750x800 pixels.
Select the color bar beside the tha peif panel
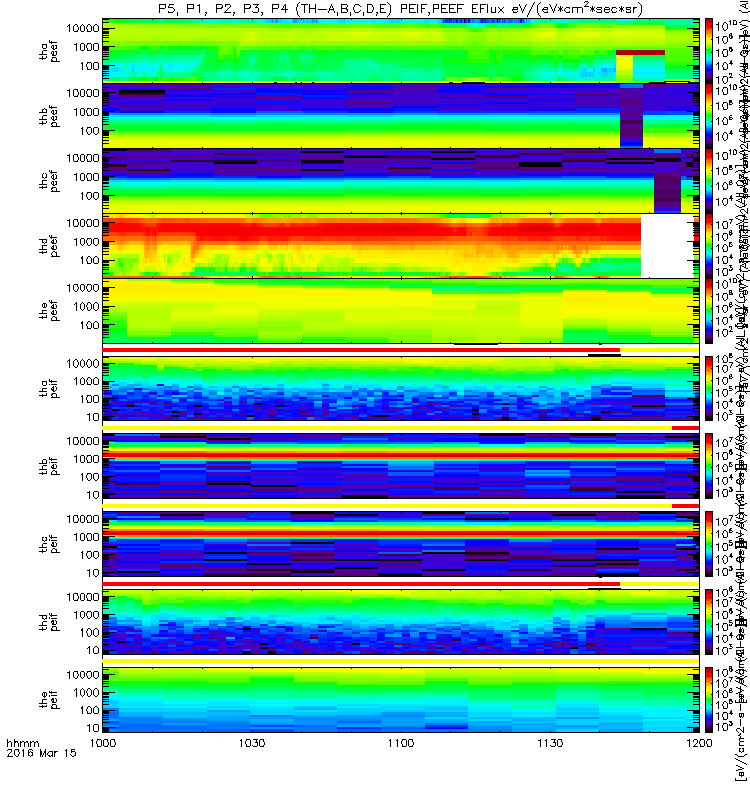point(709,388)
